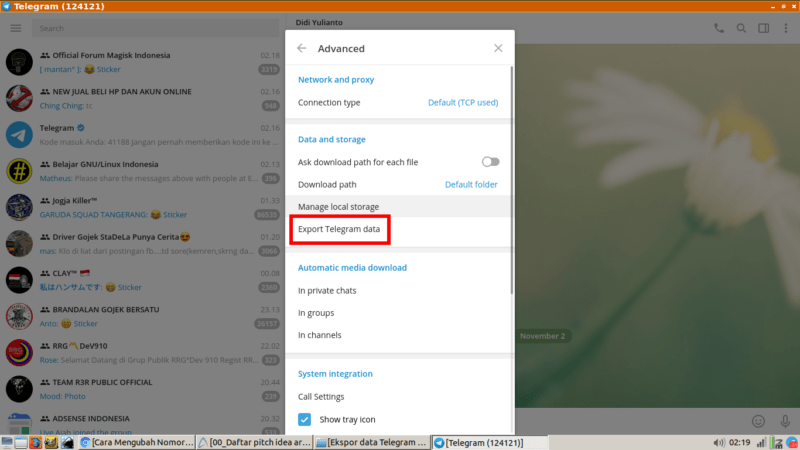The width and height of the screenshot is (800, 450).
Task: Open In channels media download settings
Action: [398, 335]
